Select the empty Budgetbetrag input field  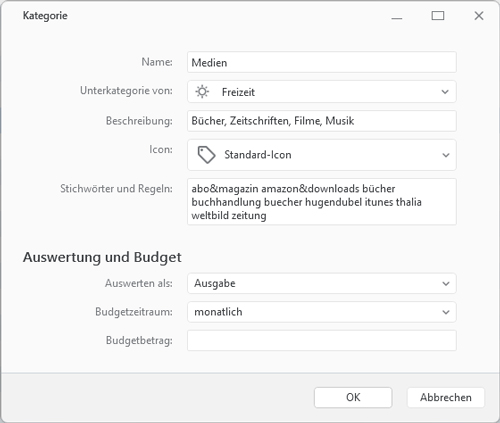click(322, 341)
